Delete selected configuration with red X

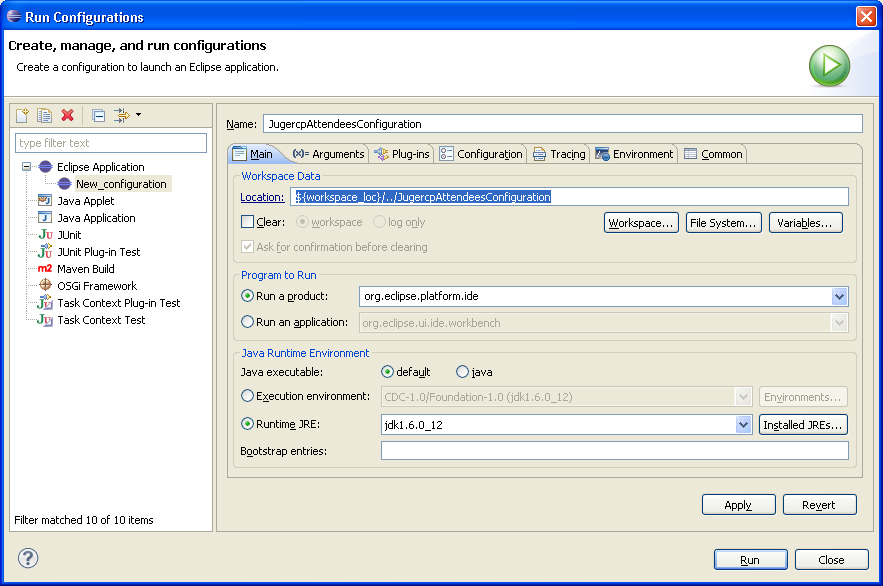tap(68, 116)
